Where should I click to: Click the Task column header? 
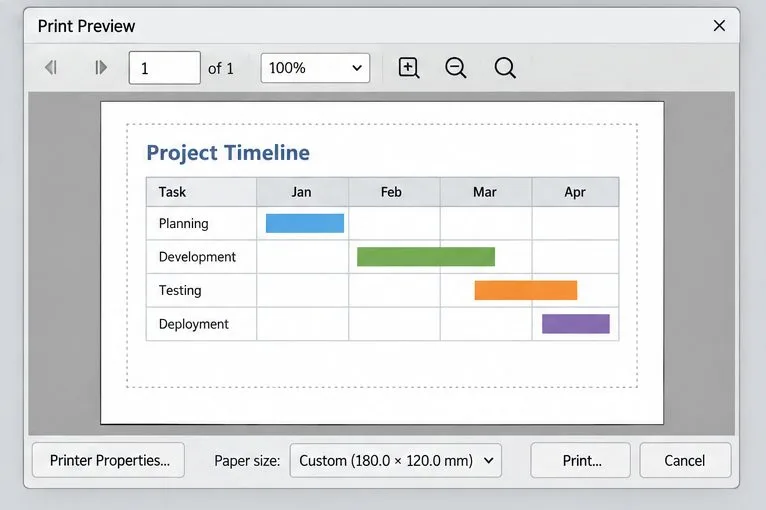point(201,192)
